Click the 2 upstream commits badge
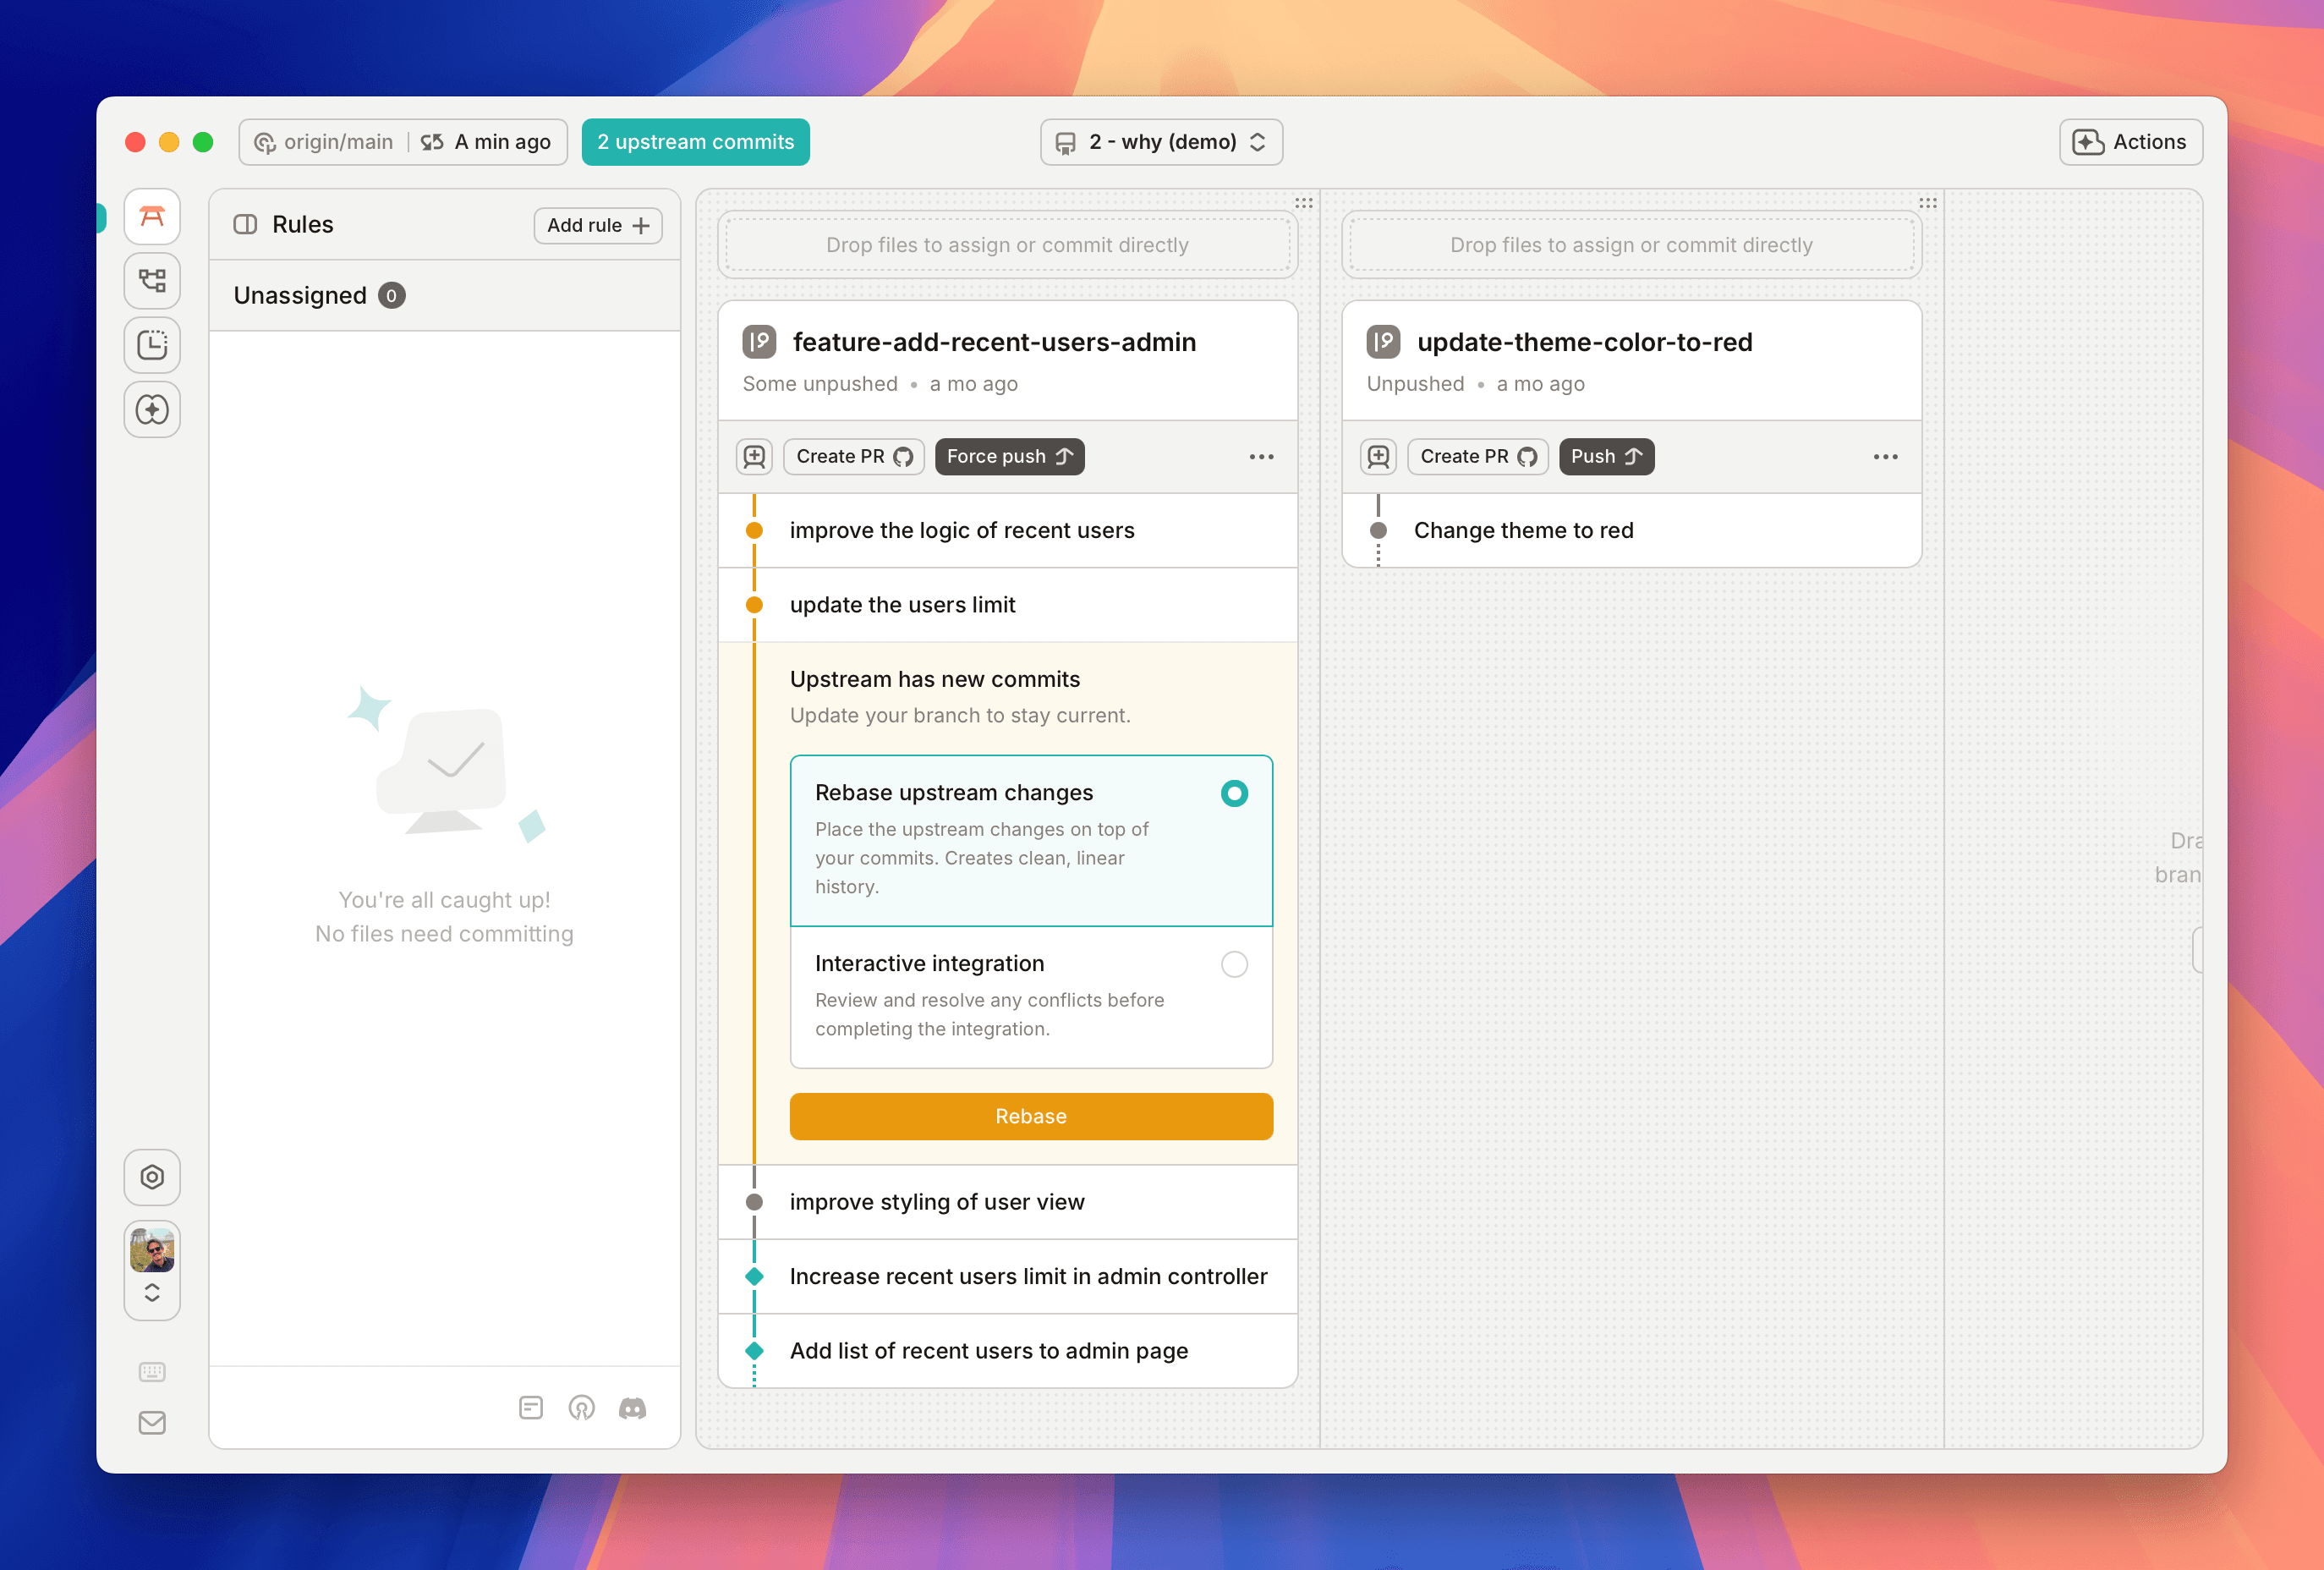 pos(695,142)
